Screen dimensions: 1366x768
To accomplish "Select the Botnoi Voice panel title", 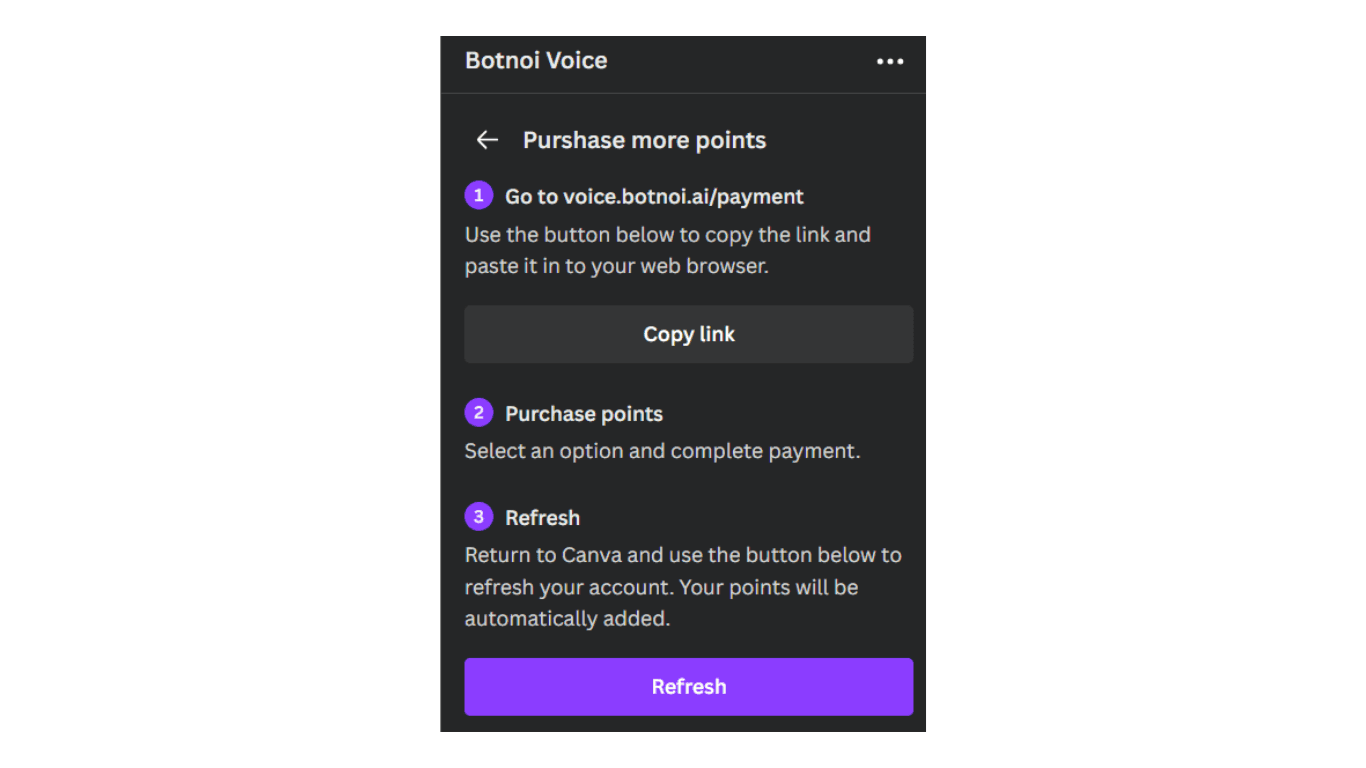I will pos(536,60).
